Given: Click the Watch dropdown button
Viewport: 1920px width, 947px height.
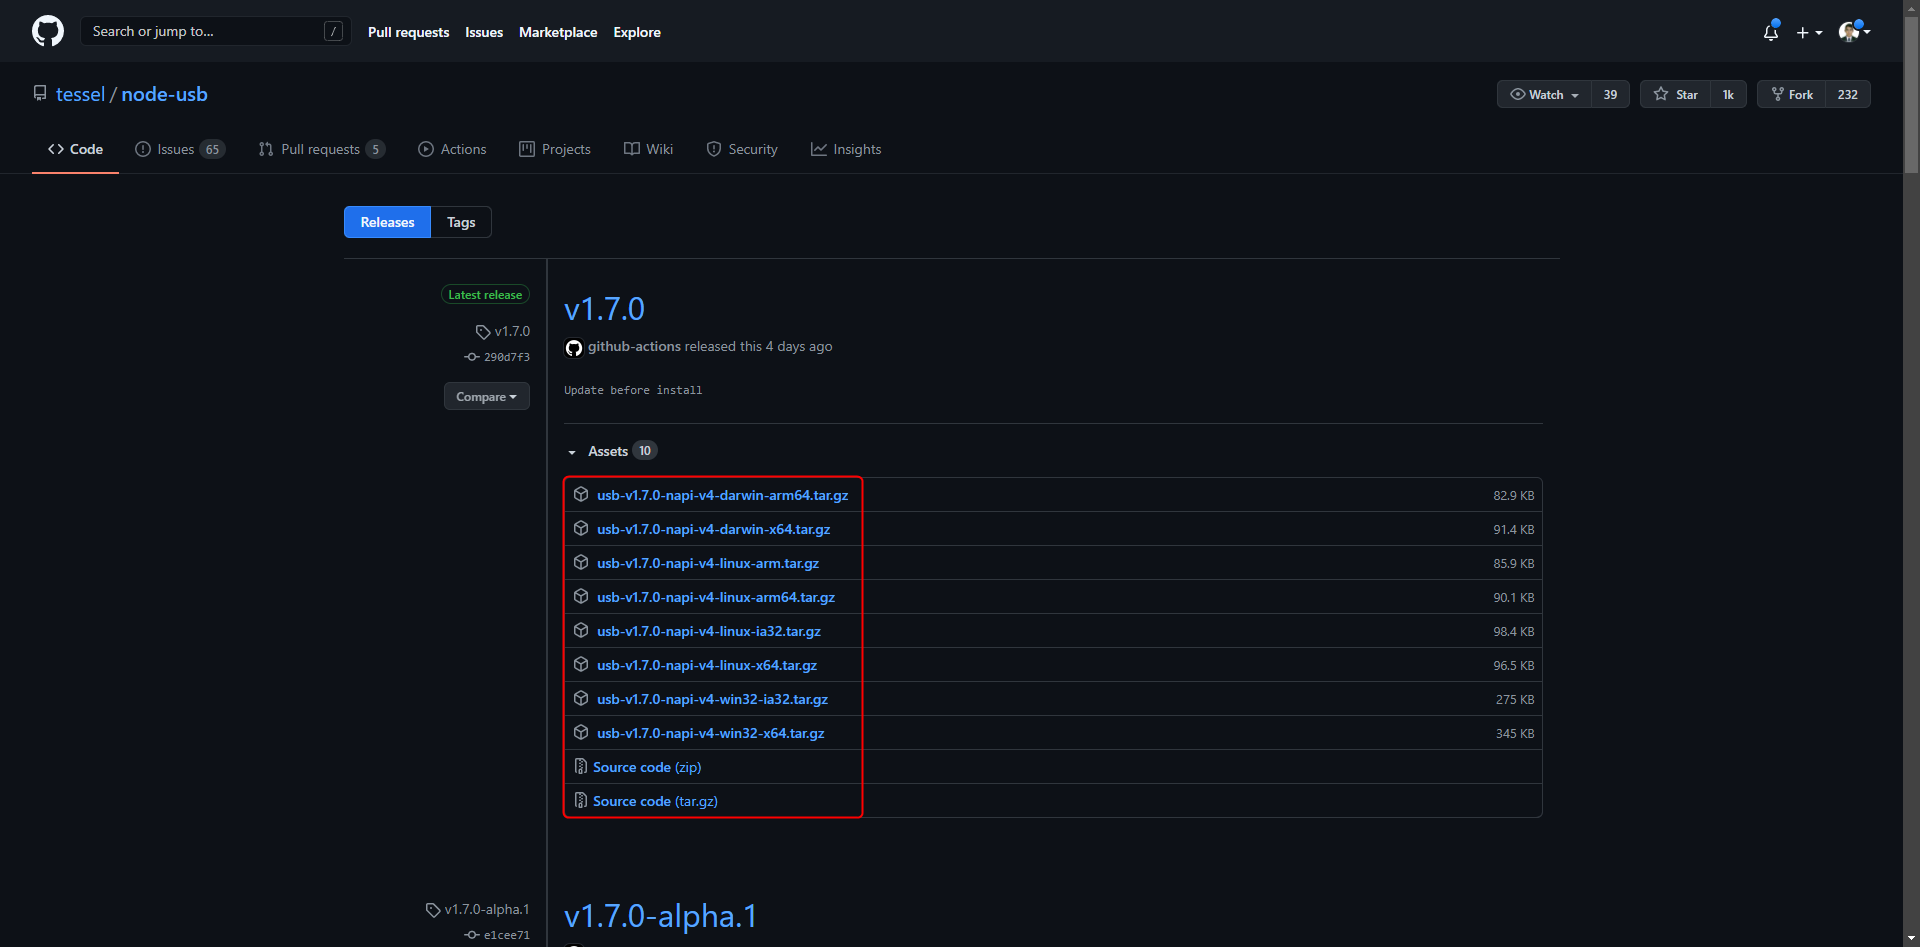Looking at the screenshot, I should [1544, 94].
